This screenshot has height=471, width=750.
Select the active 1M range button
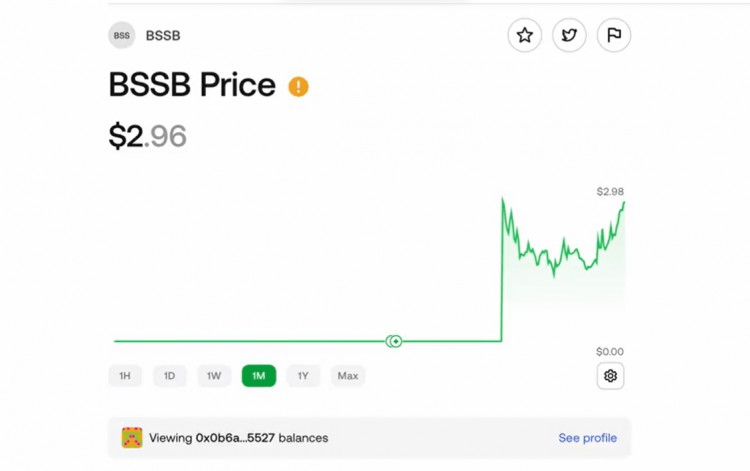pos(259,376)
